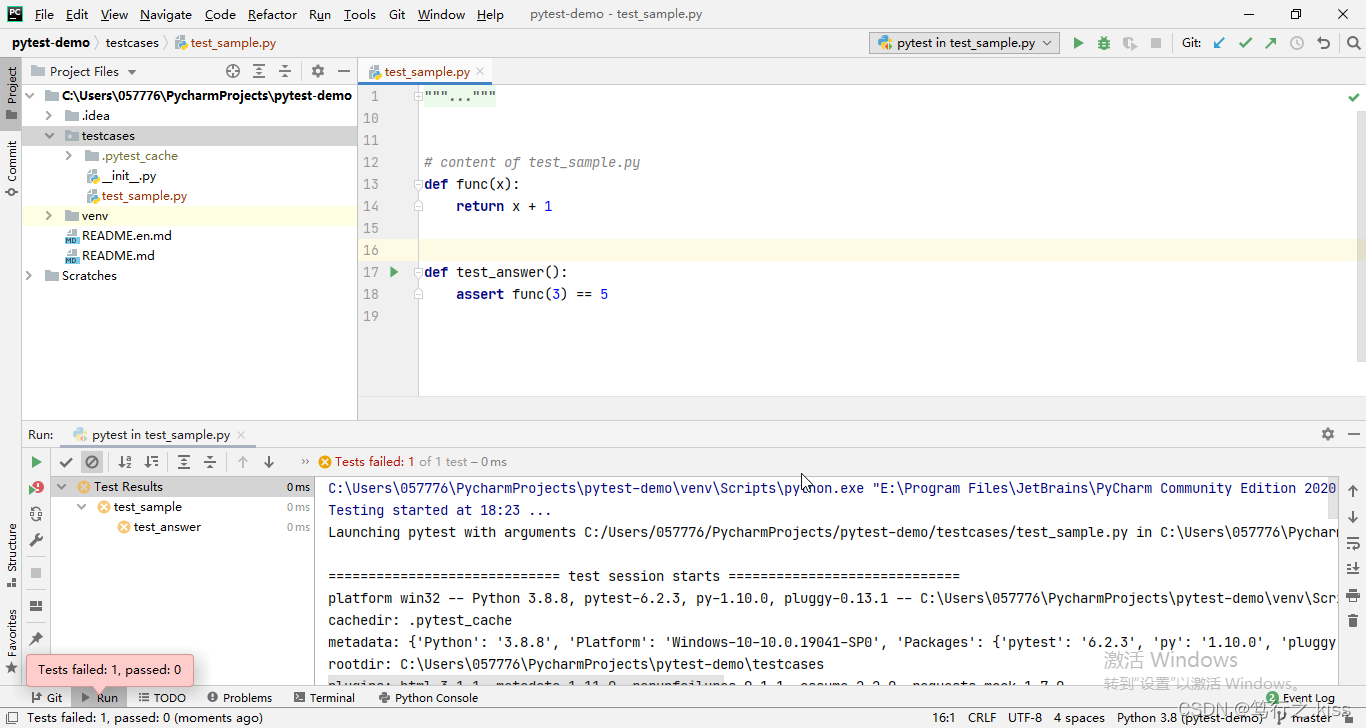Expand all in Project panel
The width and height of the screenshot is (1366, 728).
tap(259, 71)
